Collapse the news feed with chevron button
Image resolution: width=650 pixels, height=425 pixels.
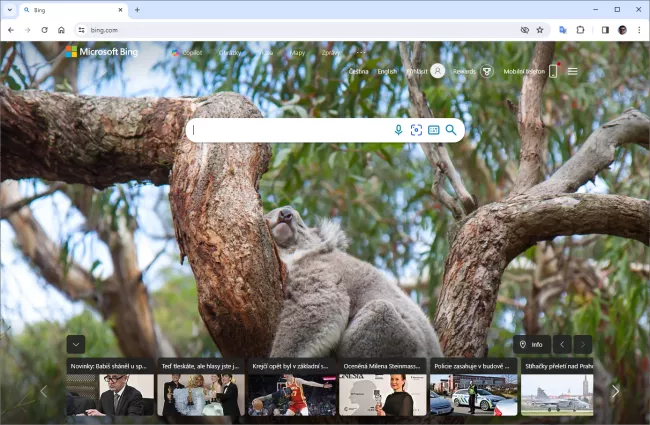(76, 344)
